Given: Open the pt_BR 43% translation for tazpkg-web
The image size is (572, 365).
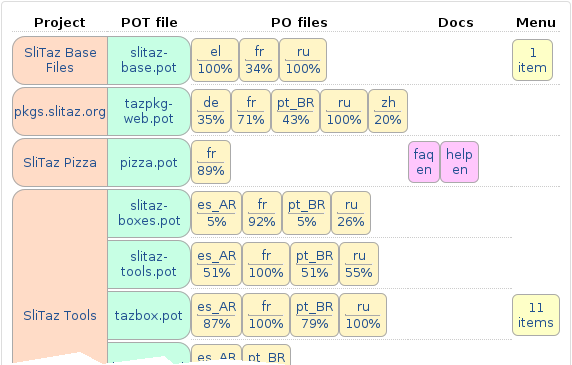Looking at the screenshot, I should coord(295,111).
